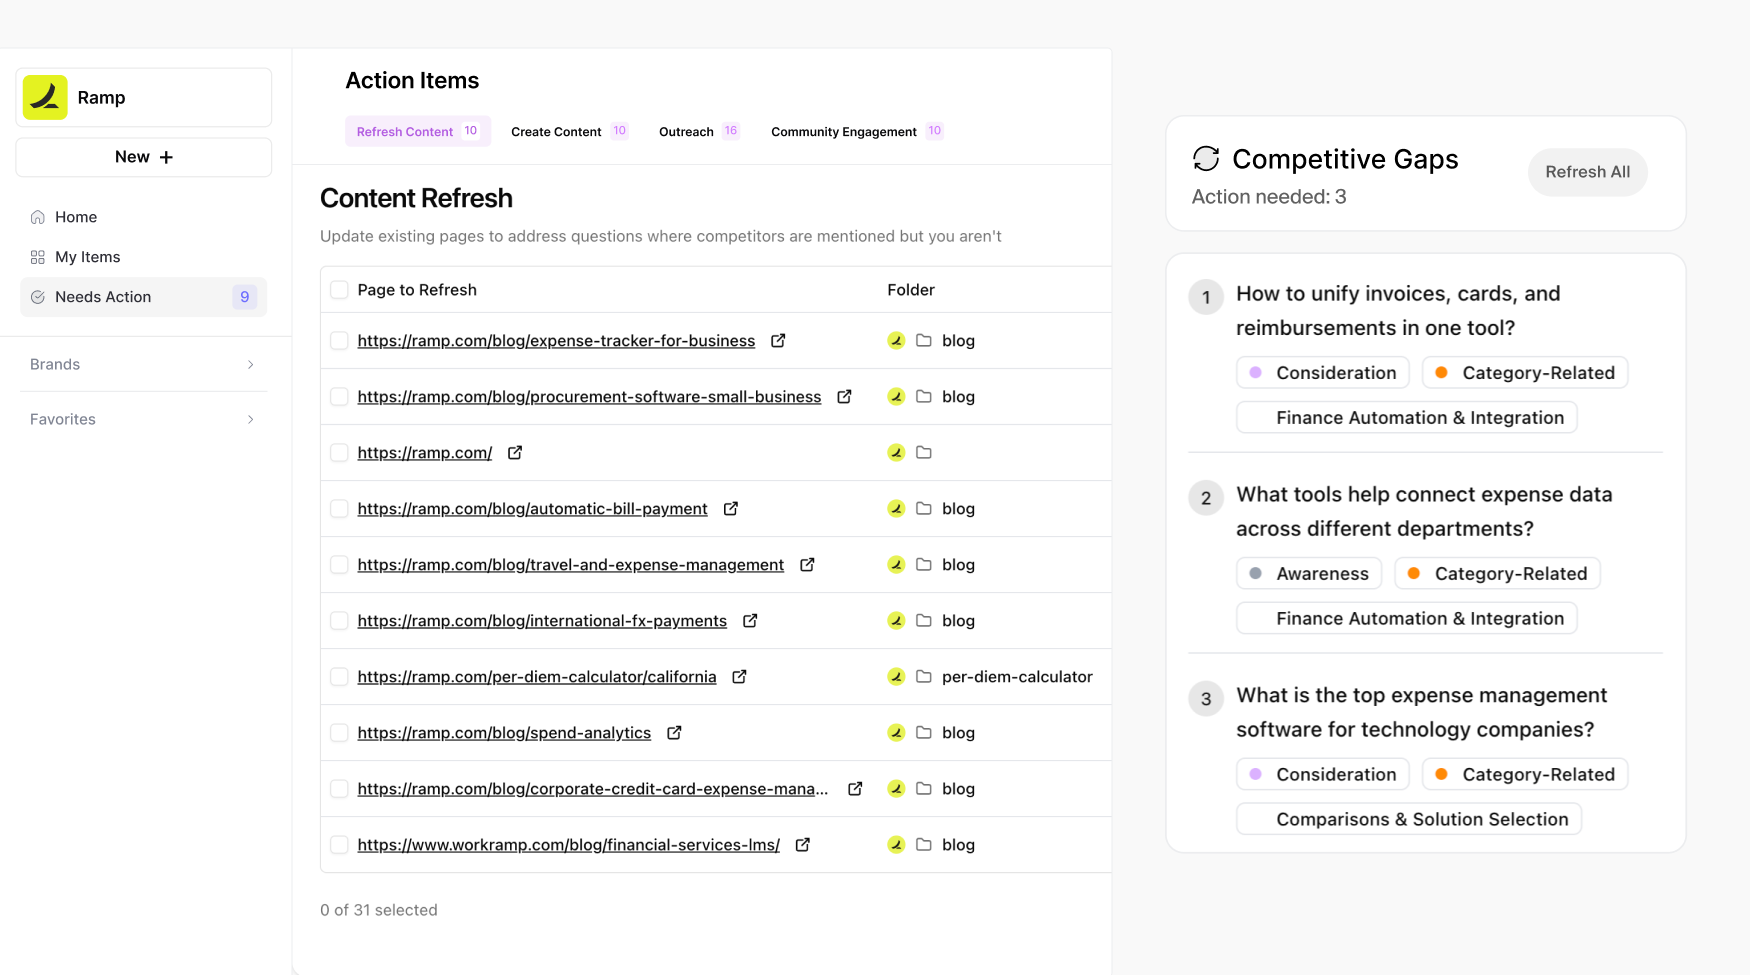The width and height of the screenshot is (1750, 975).
Task: Open external link icon for expense-tracker-for-business
Action: (x=778, y=341)
